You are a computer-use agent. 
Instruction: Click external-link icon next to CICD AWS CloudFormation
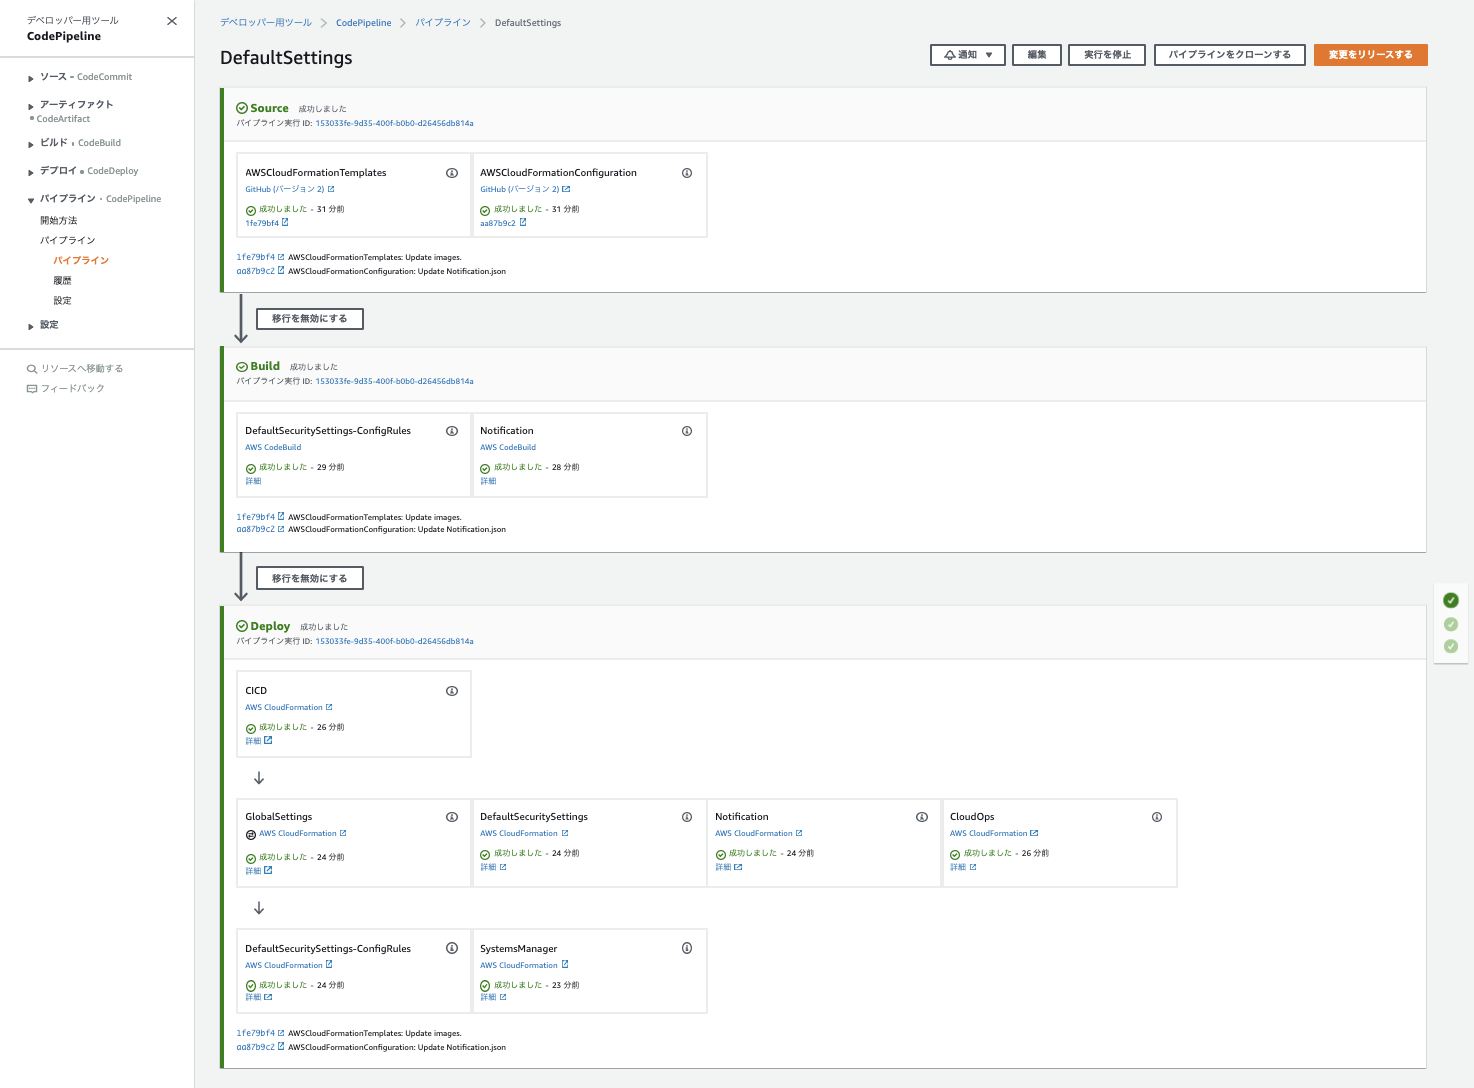point(329,707)
